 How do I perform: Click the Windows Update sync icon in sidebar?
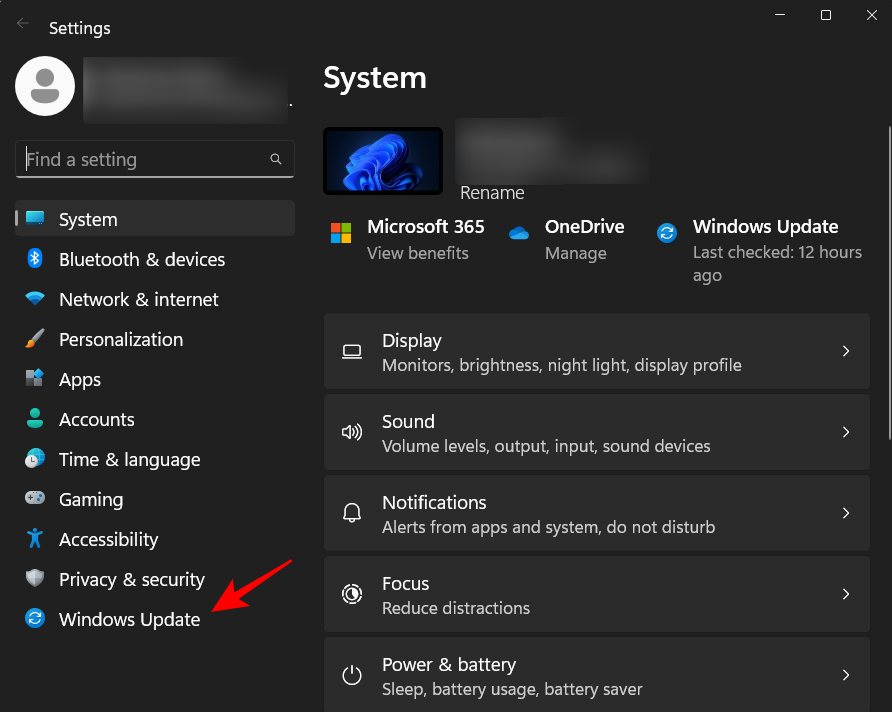[x=35, y=618]
